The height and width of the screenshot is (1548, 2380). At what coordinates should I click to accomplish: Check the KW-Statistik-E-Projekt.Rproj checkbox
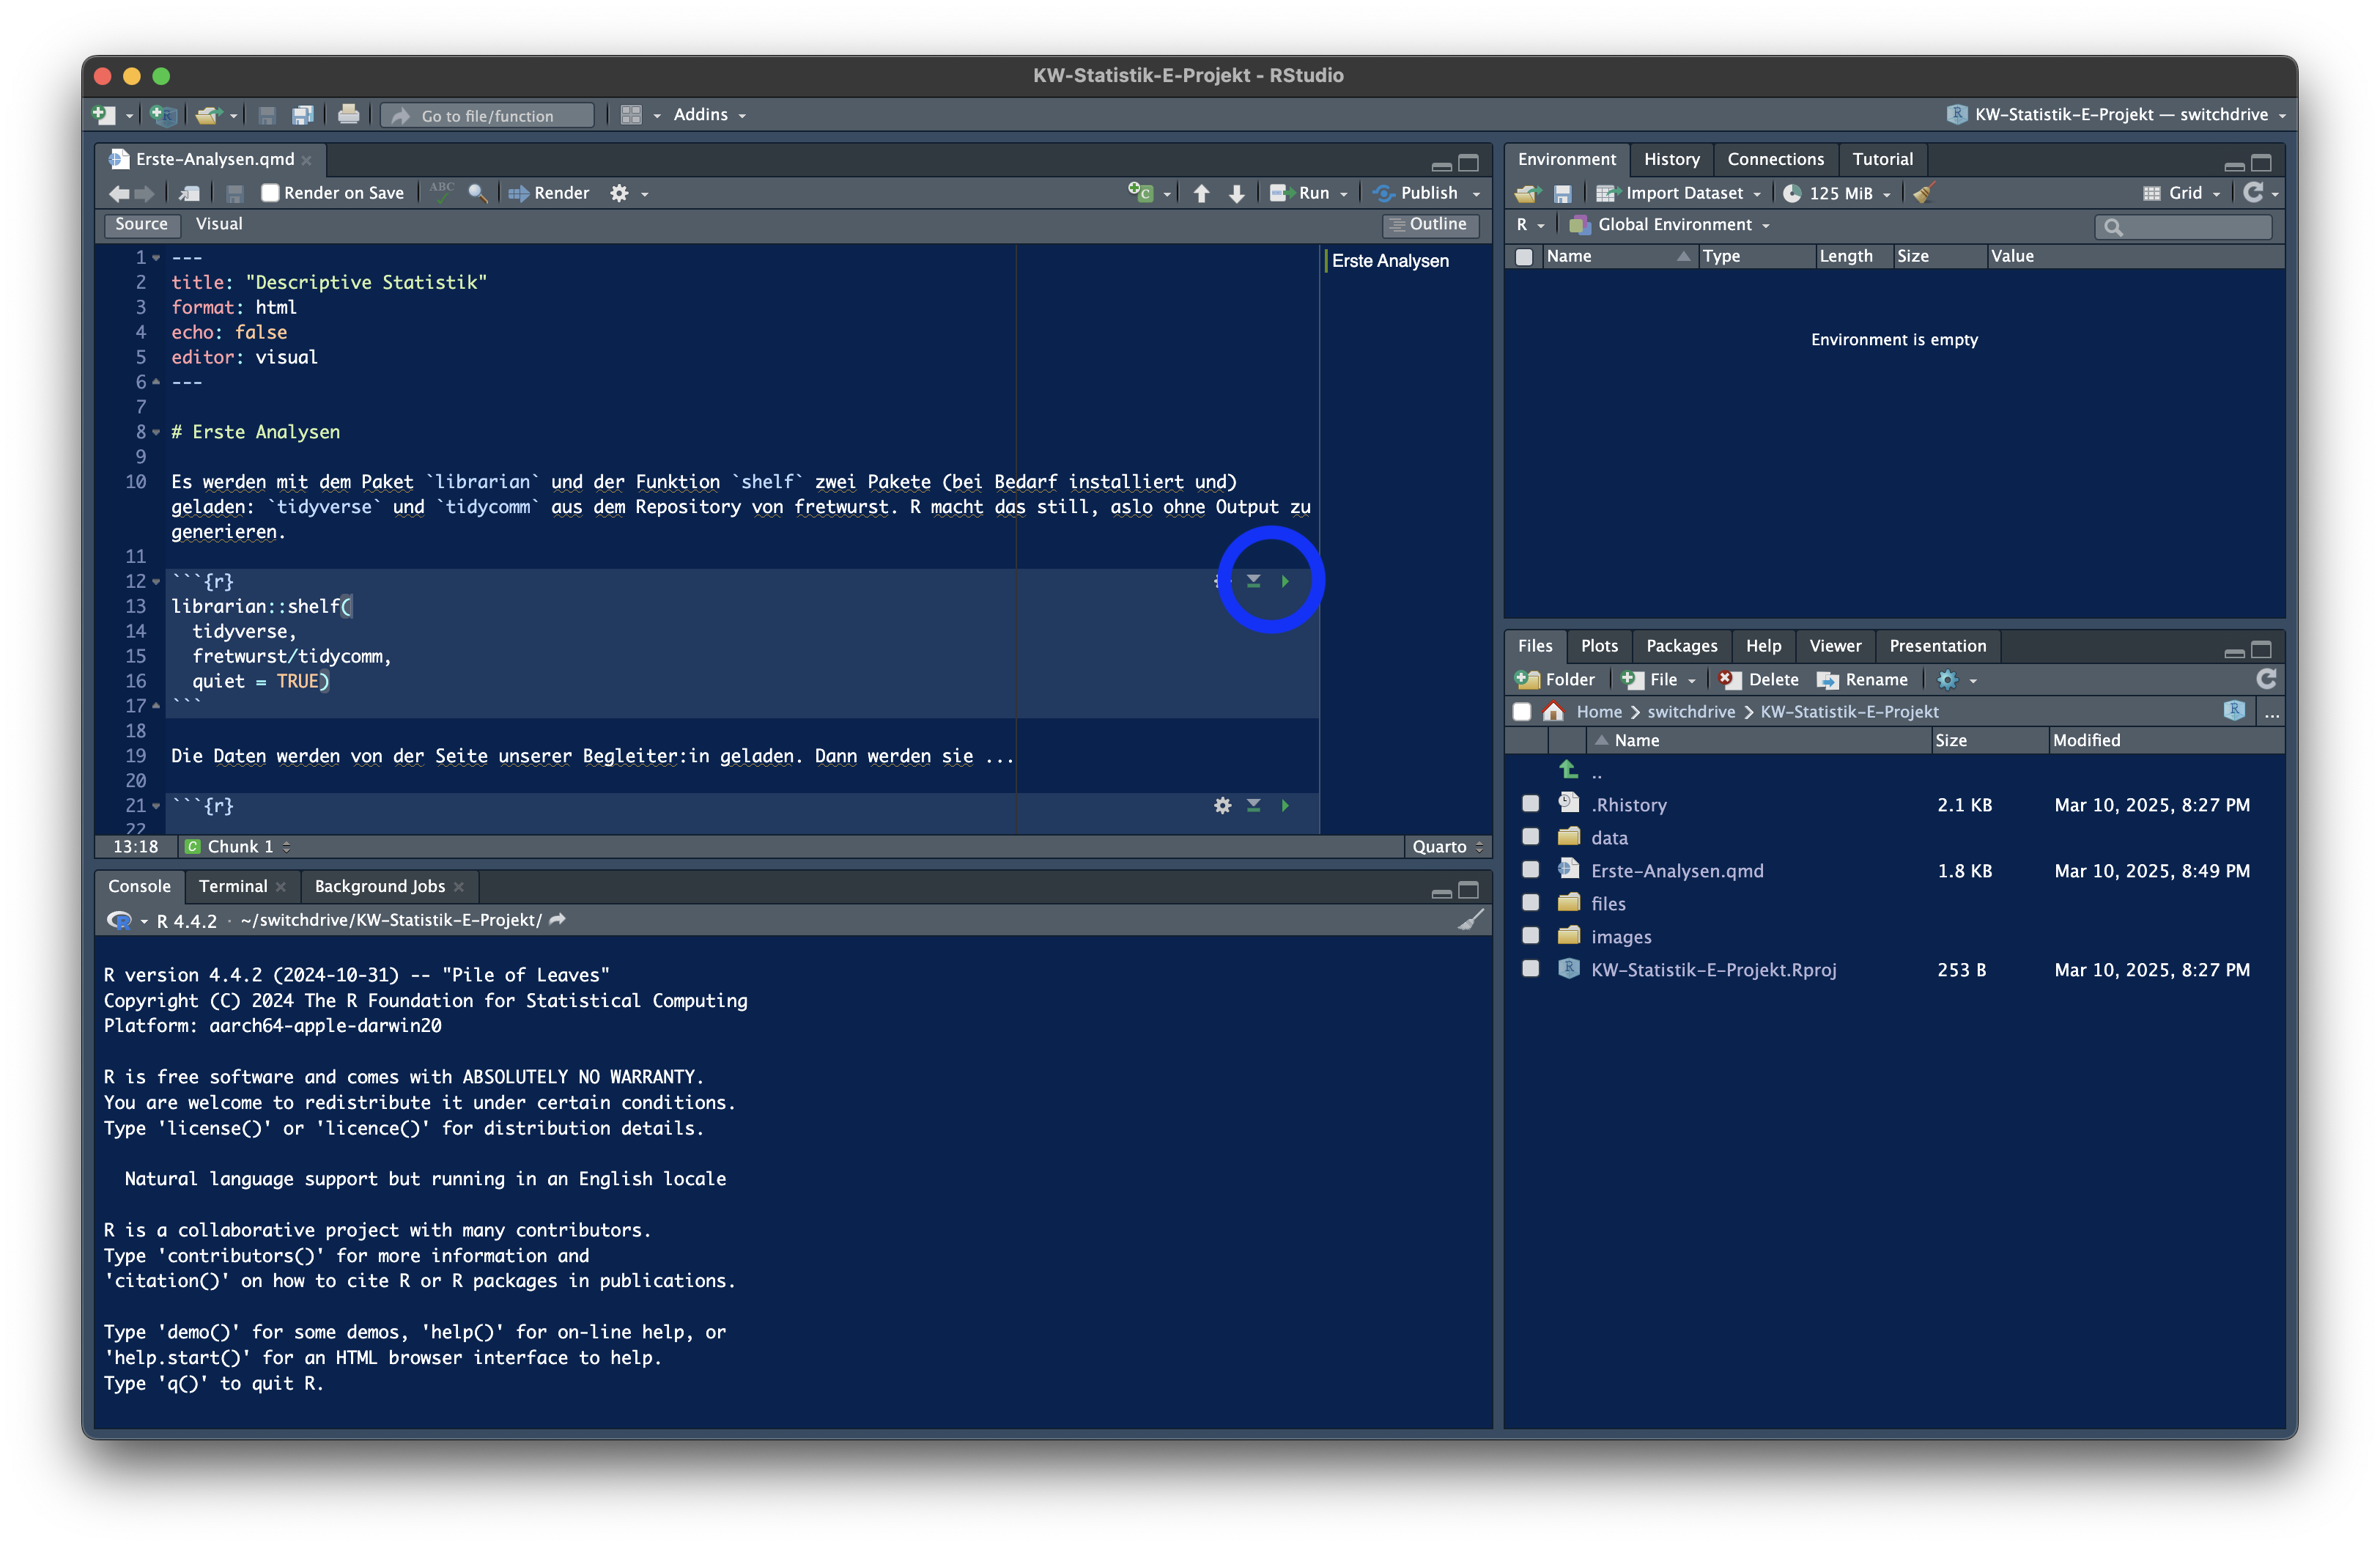tap(1530, 969)
